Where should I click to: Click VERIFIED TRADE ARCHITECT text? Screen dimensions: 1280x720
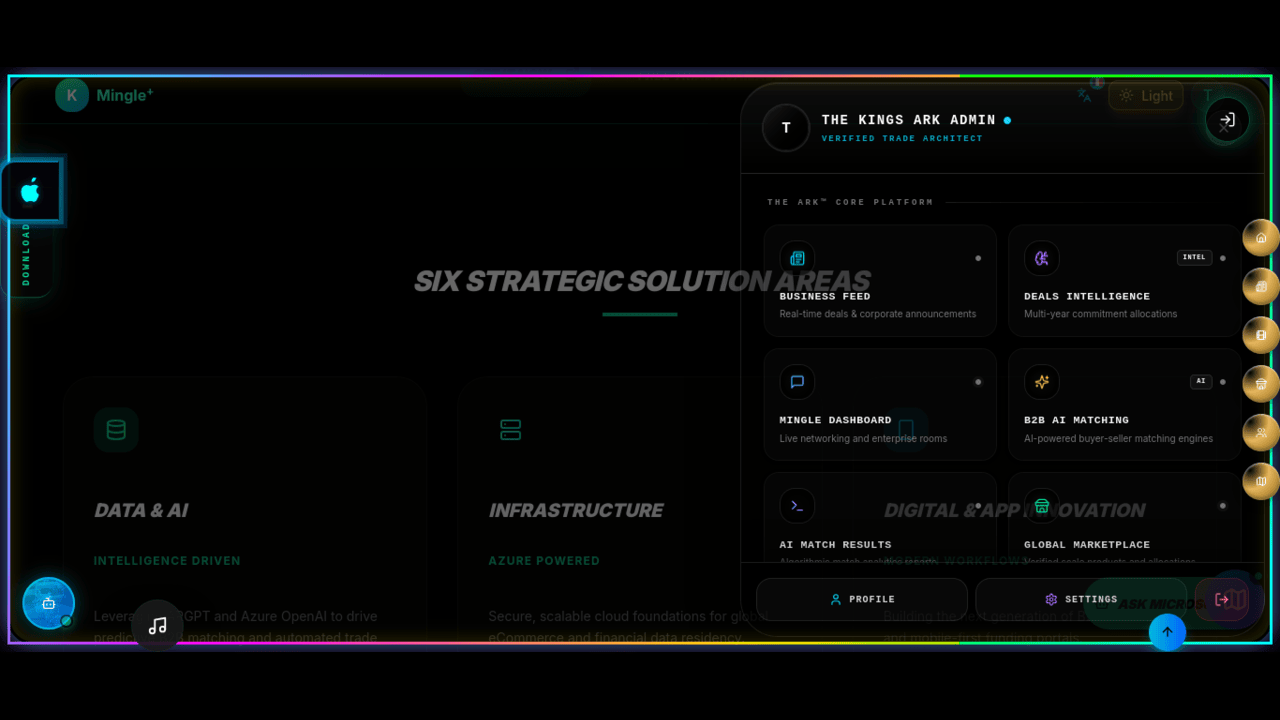tap(902, 139)
